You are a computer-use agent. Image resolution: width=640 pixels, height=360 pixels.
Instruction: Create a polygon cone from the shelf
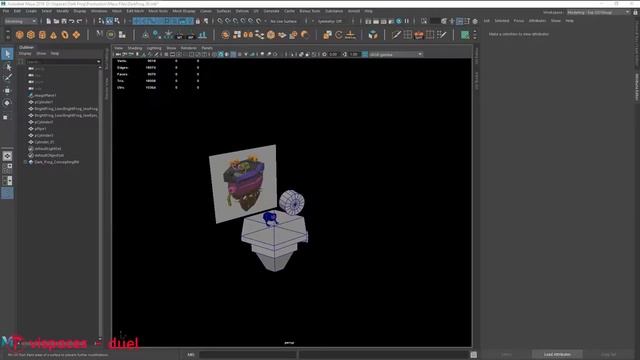coord(53,35)
